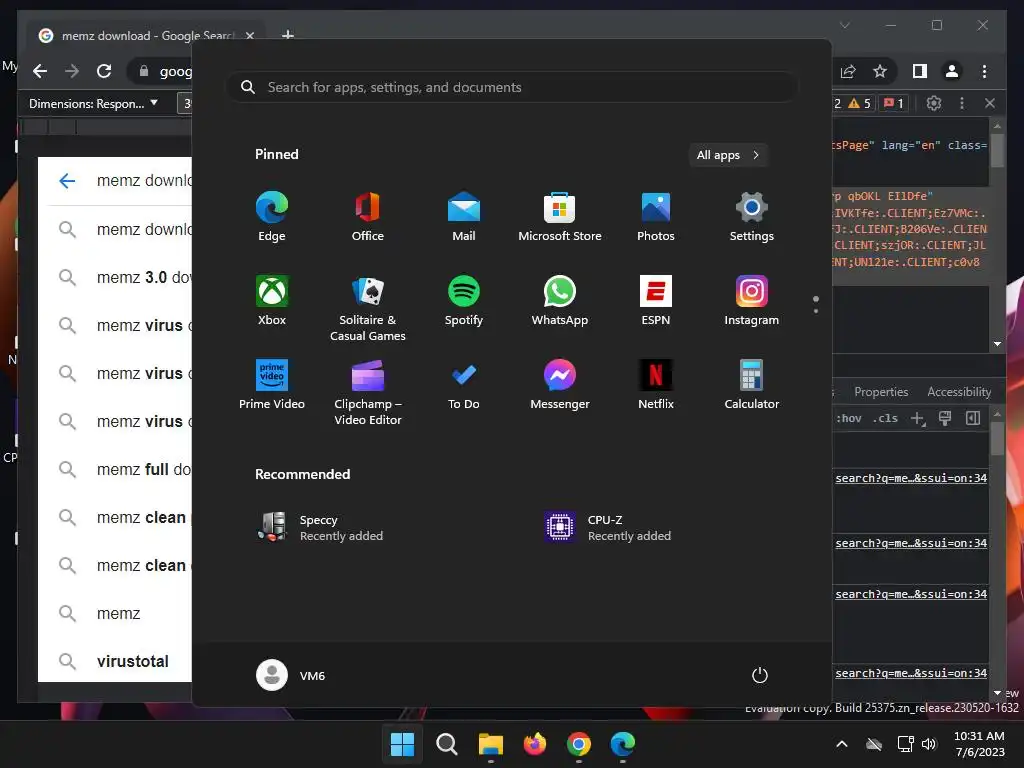Viewport: 1024px width, 768px height.
Task: Select the 'memz full' search suggestion
Action: (x=121, y=470)
